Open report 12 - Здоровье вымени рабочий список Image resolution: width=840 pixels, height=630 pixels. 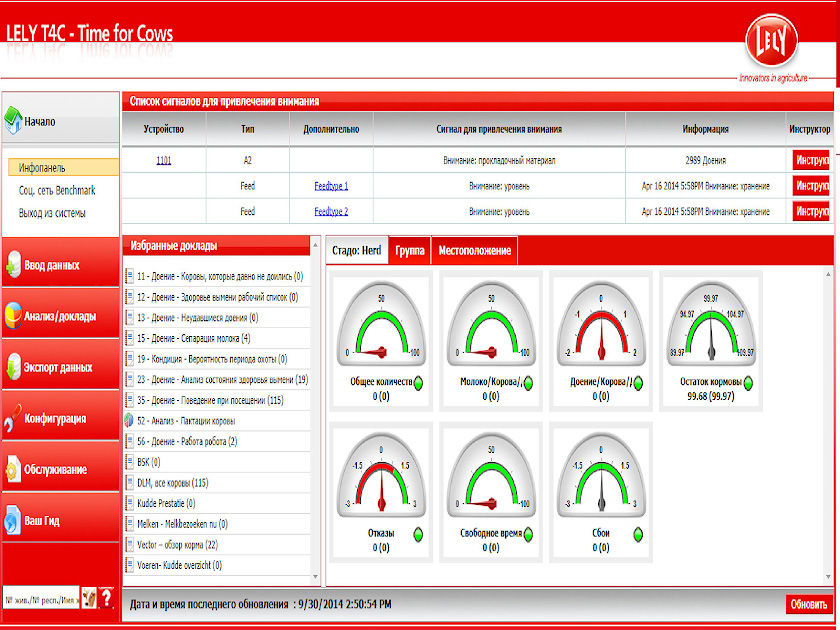[x=218, y=297]
